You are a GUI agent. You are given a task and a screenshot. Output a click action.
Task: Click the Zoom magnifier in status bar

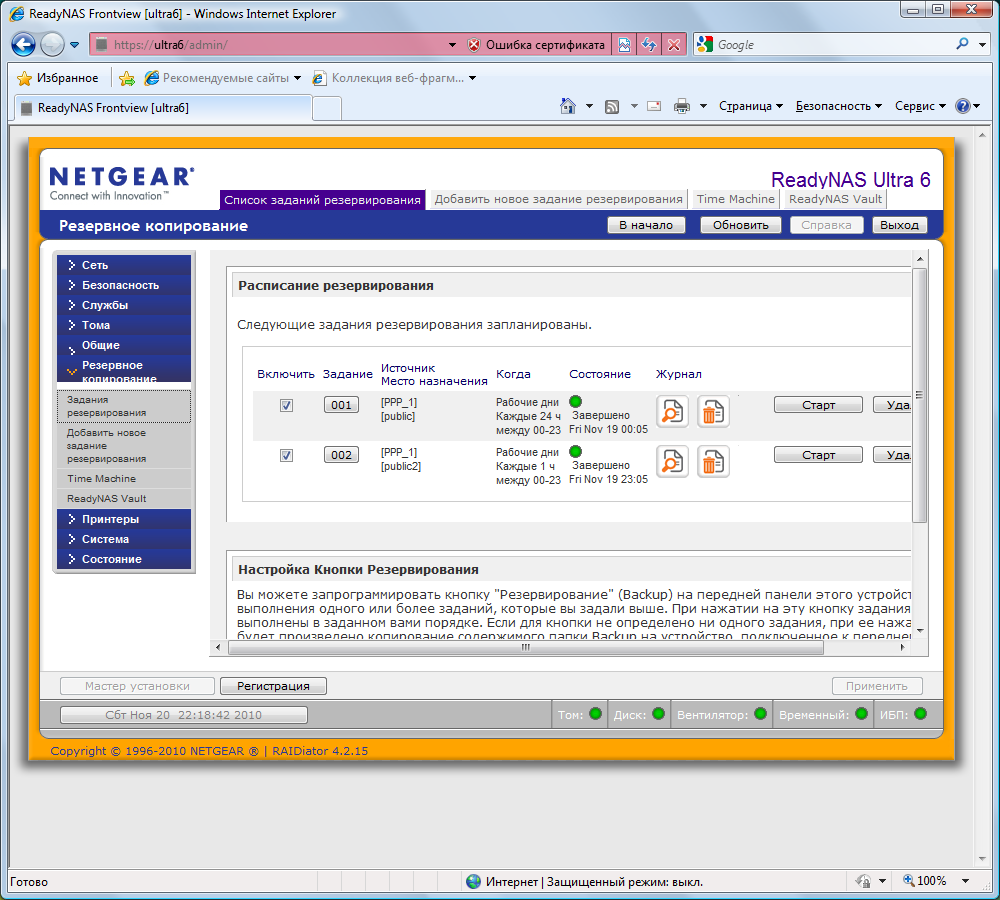(909, 881)
